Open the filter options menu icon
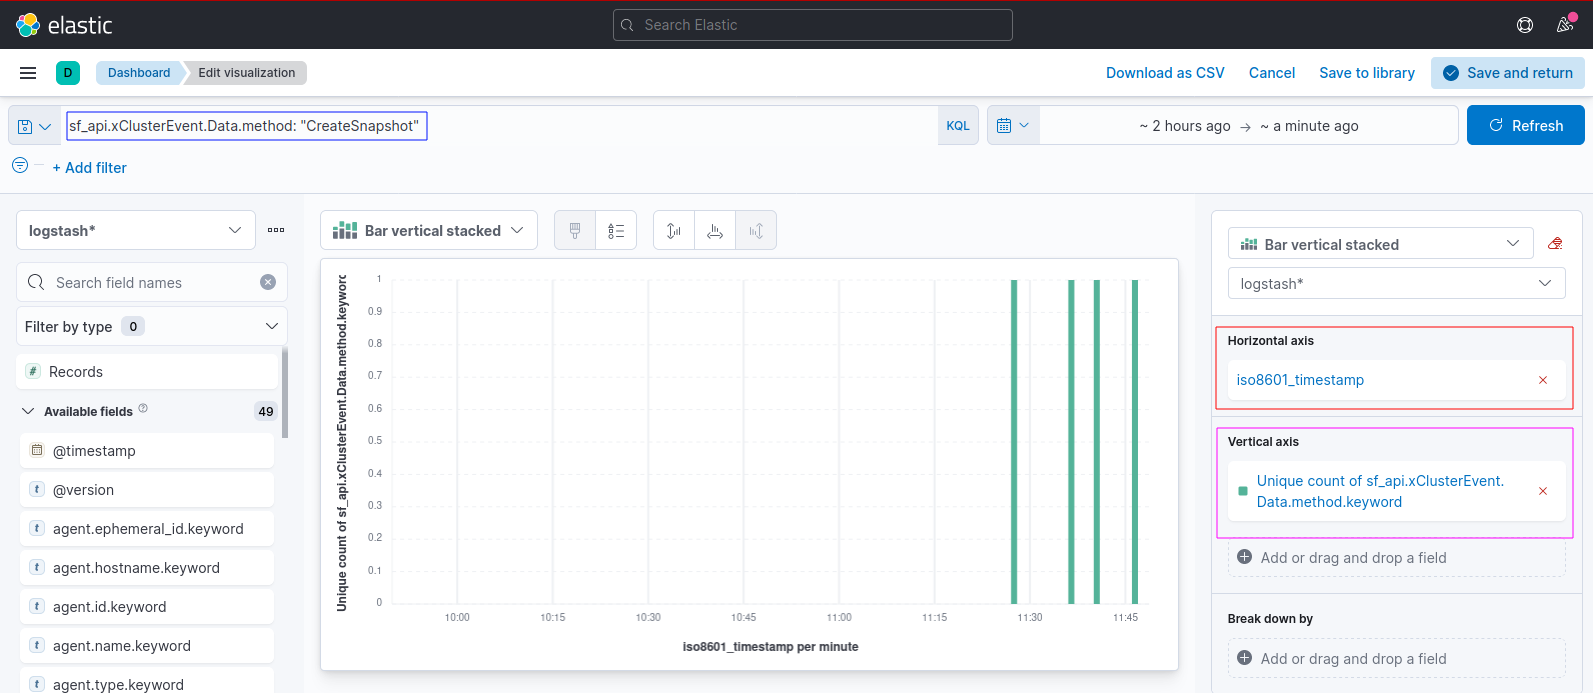 point(20,165)
